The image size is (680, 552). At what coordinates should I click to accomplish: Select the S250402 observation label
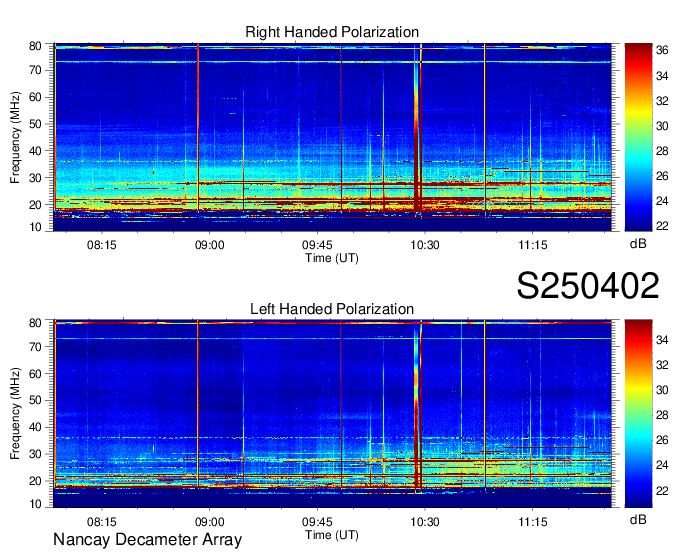[x=588, y=286]
